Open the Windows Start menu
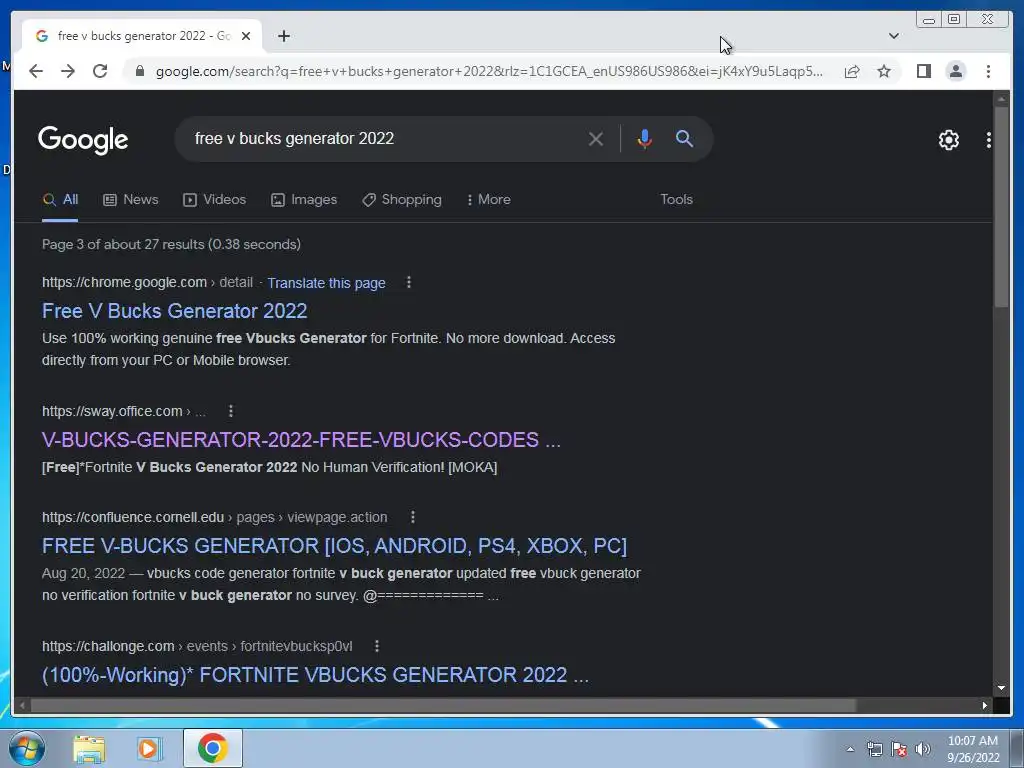 click(27, 748)
